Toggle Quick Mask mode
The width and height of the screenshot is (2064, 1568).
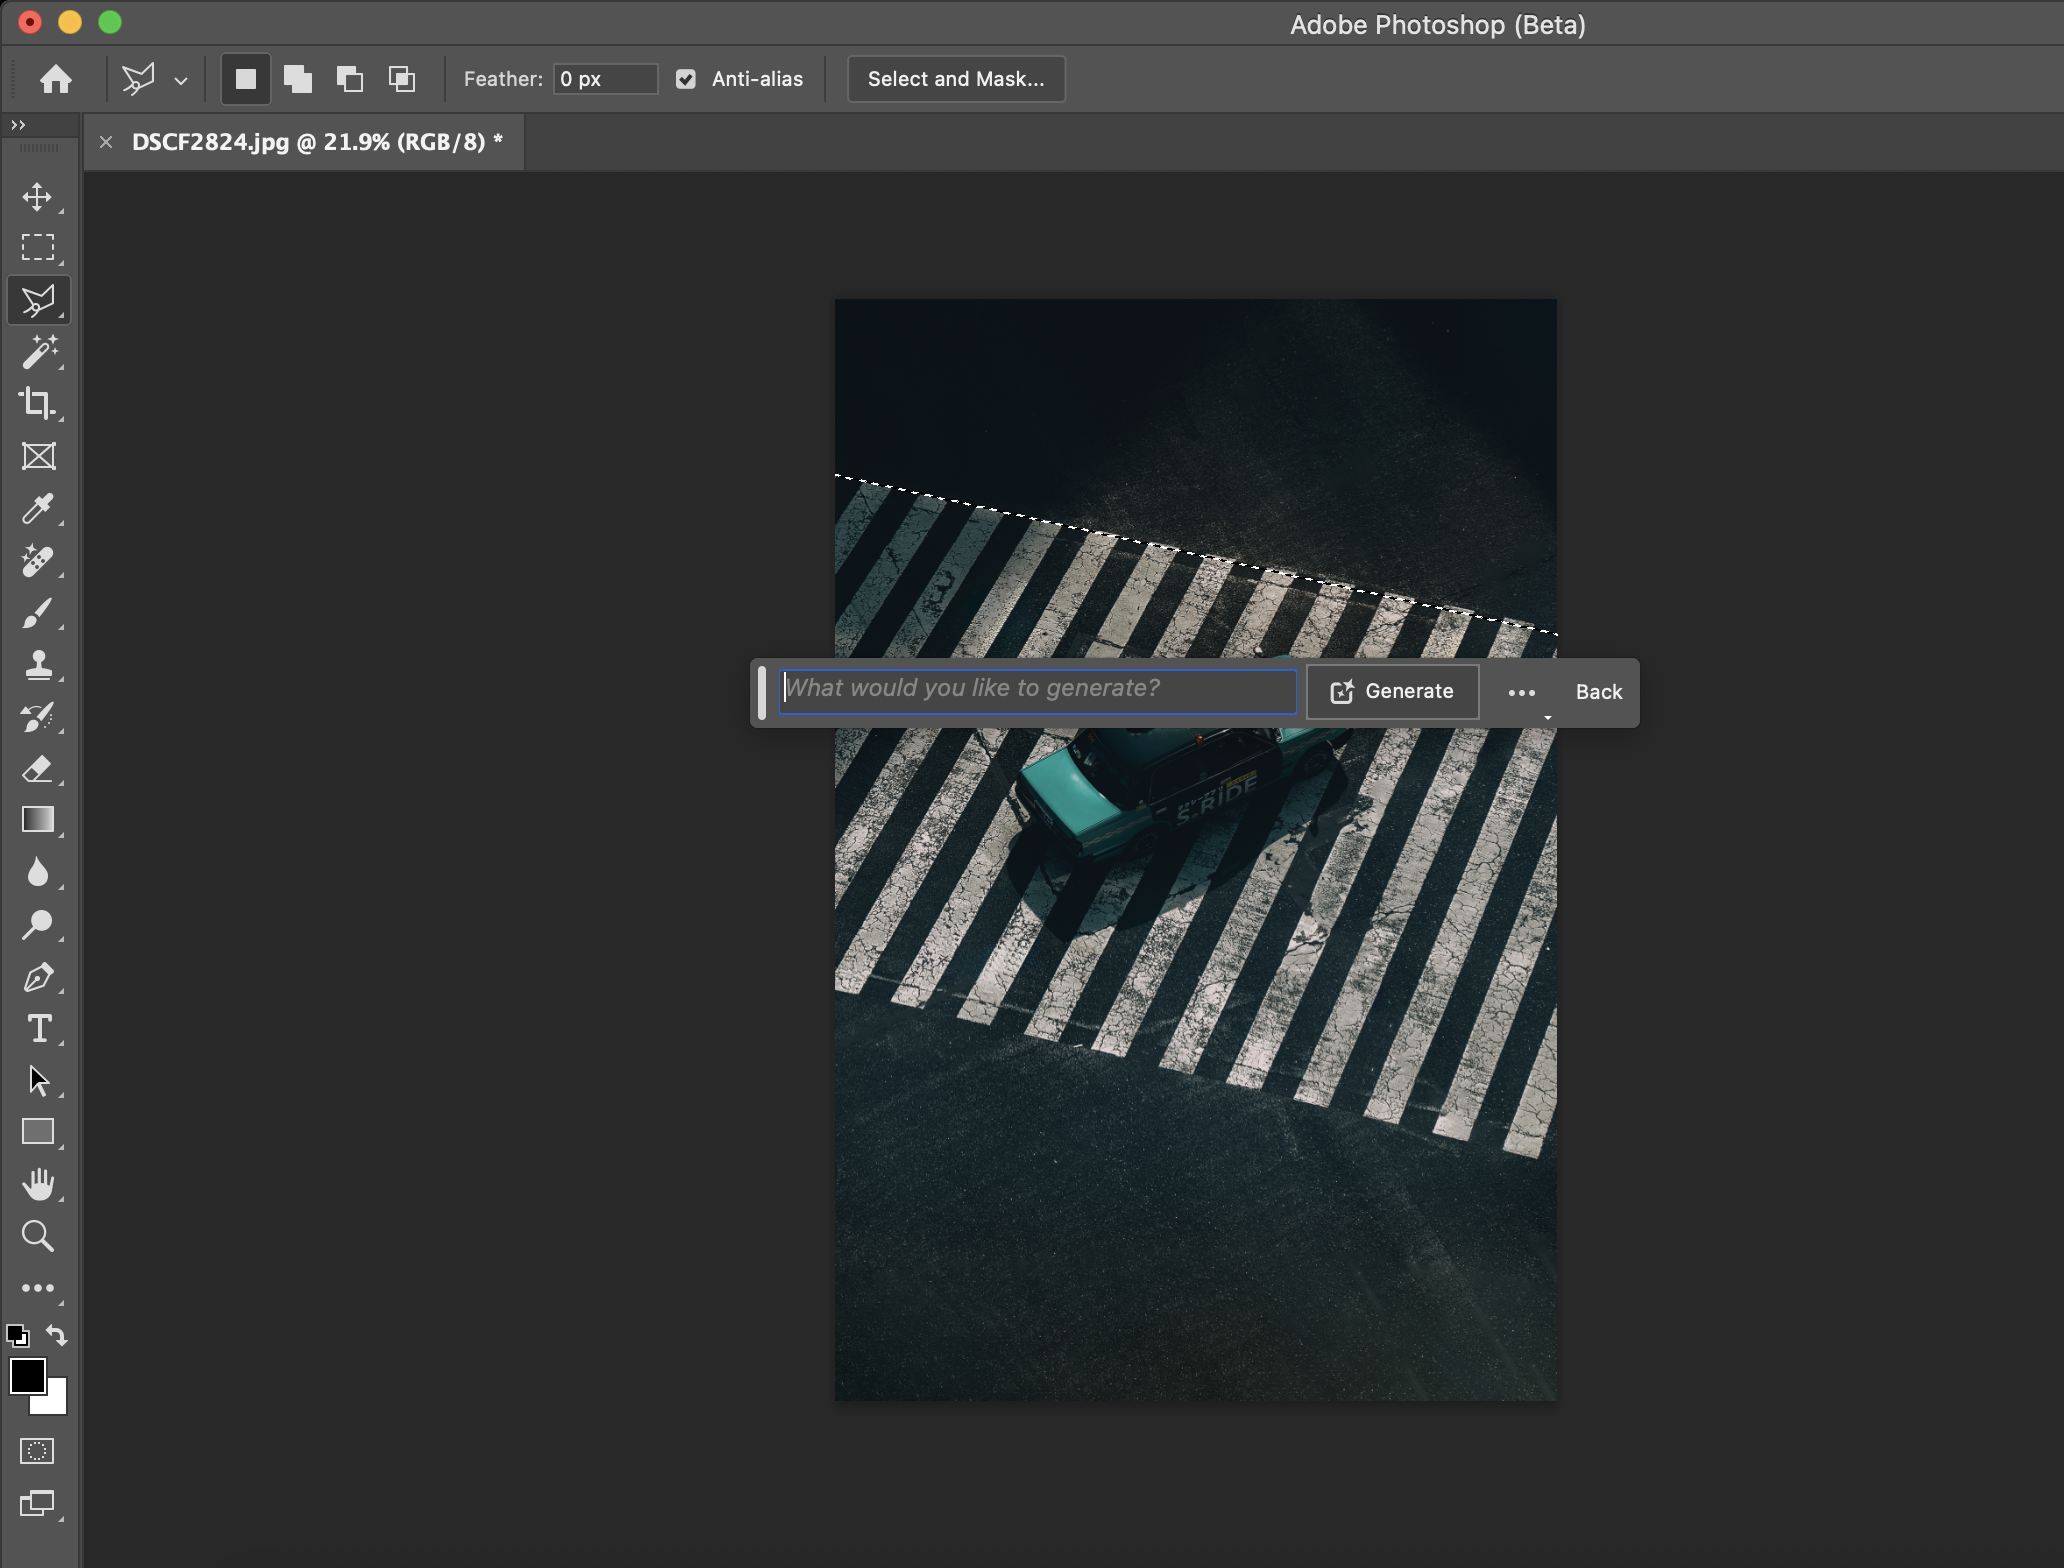click(38, 1451)
